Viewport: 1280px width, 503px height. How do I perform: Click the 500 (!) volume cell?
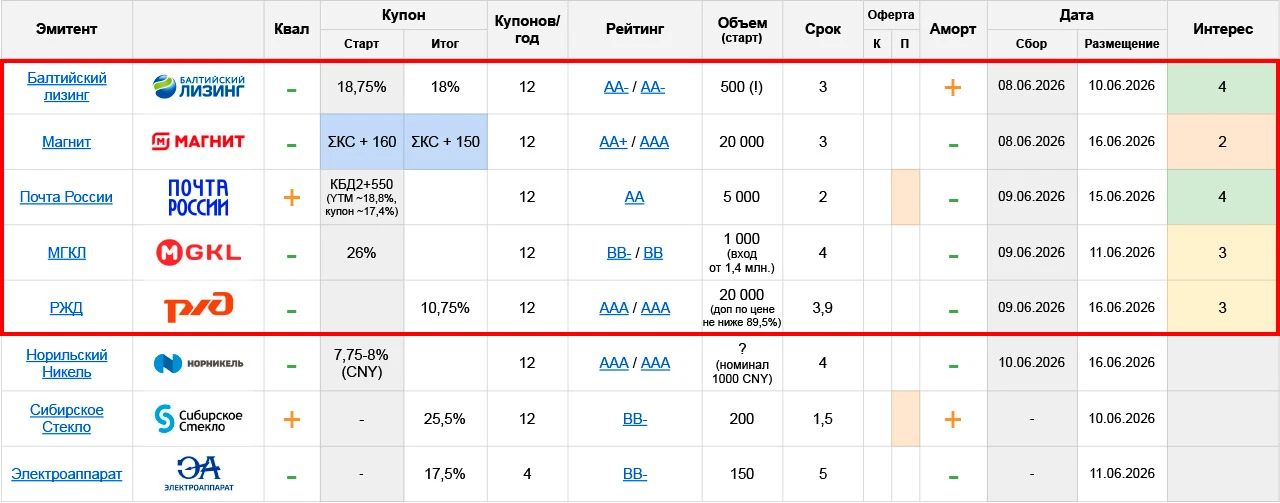coord(741,87)
